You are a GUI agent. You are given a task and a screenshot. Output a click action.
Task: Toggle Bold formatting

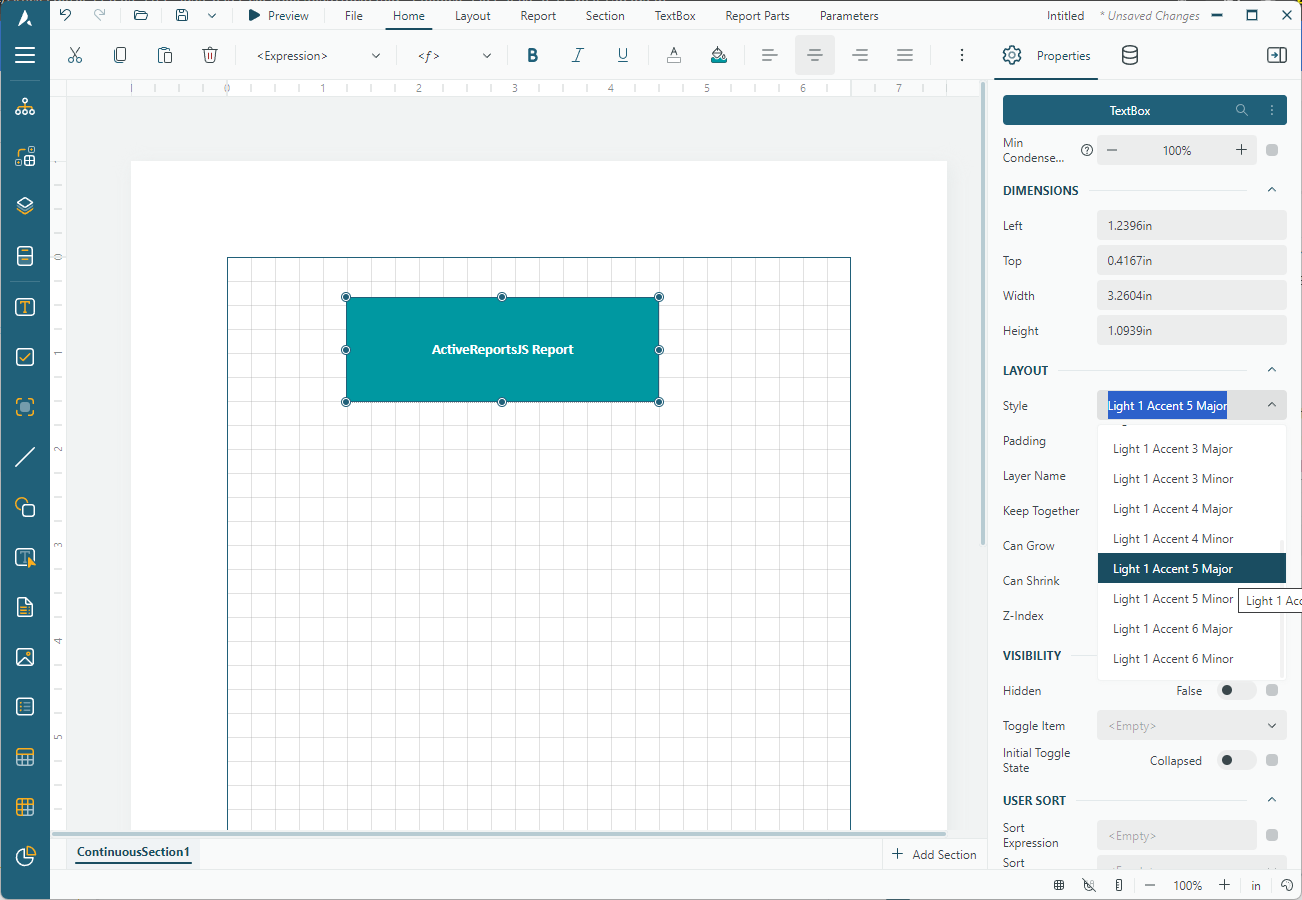point(532,56)
